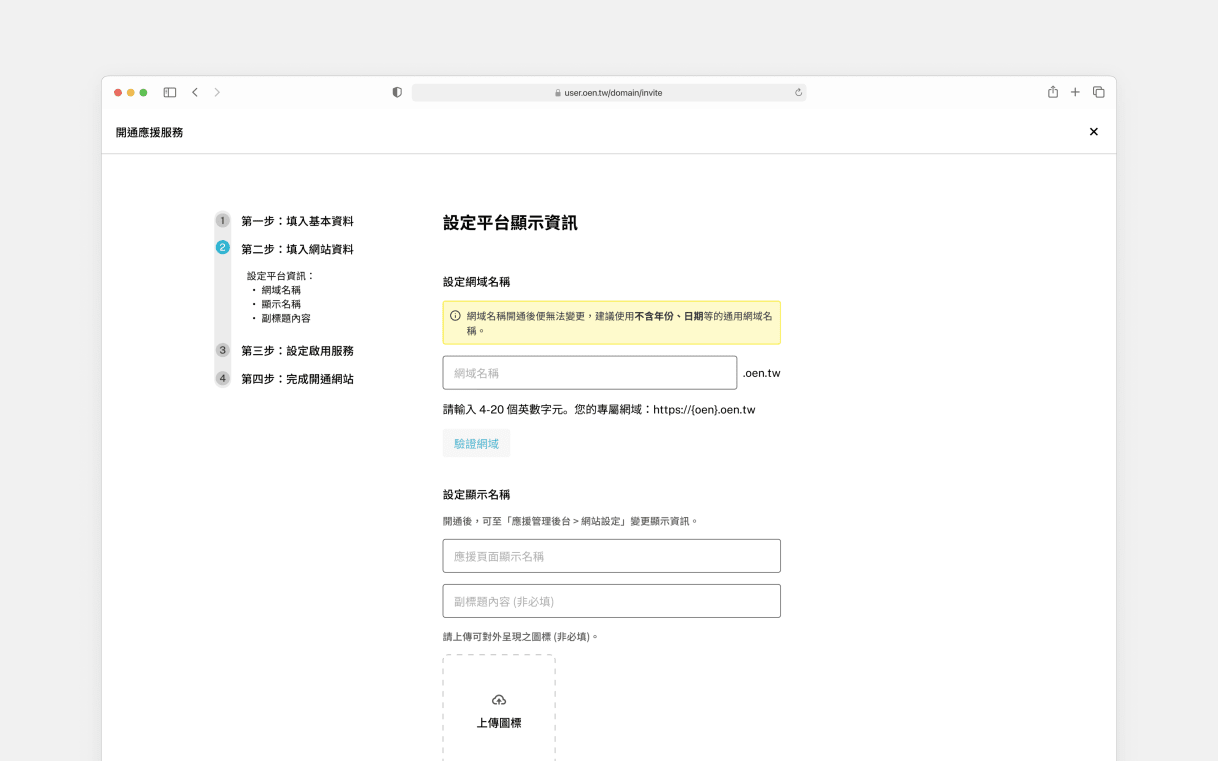Click the 設定顯示名稱 section label

coord(476,495)
